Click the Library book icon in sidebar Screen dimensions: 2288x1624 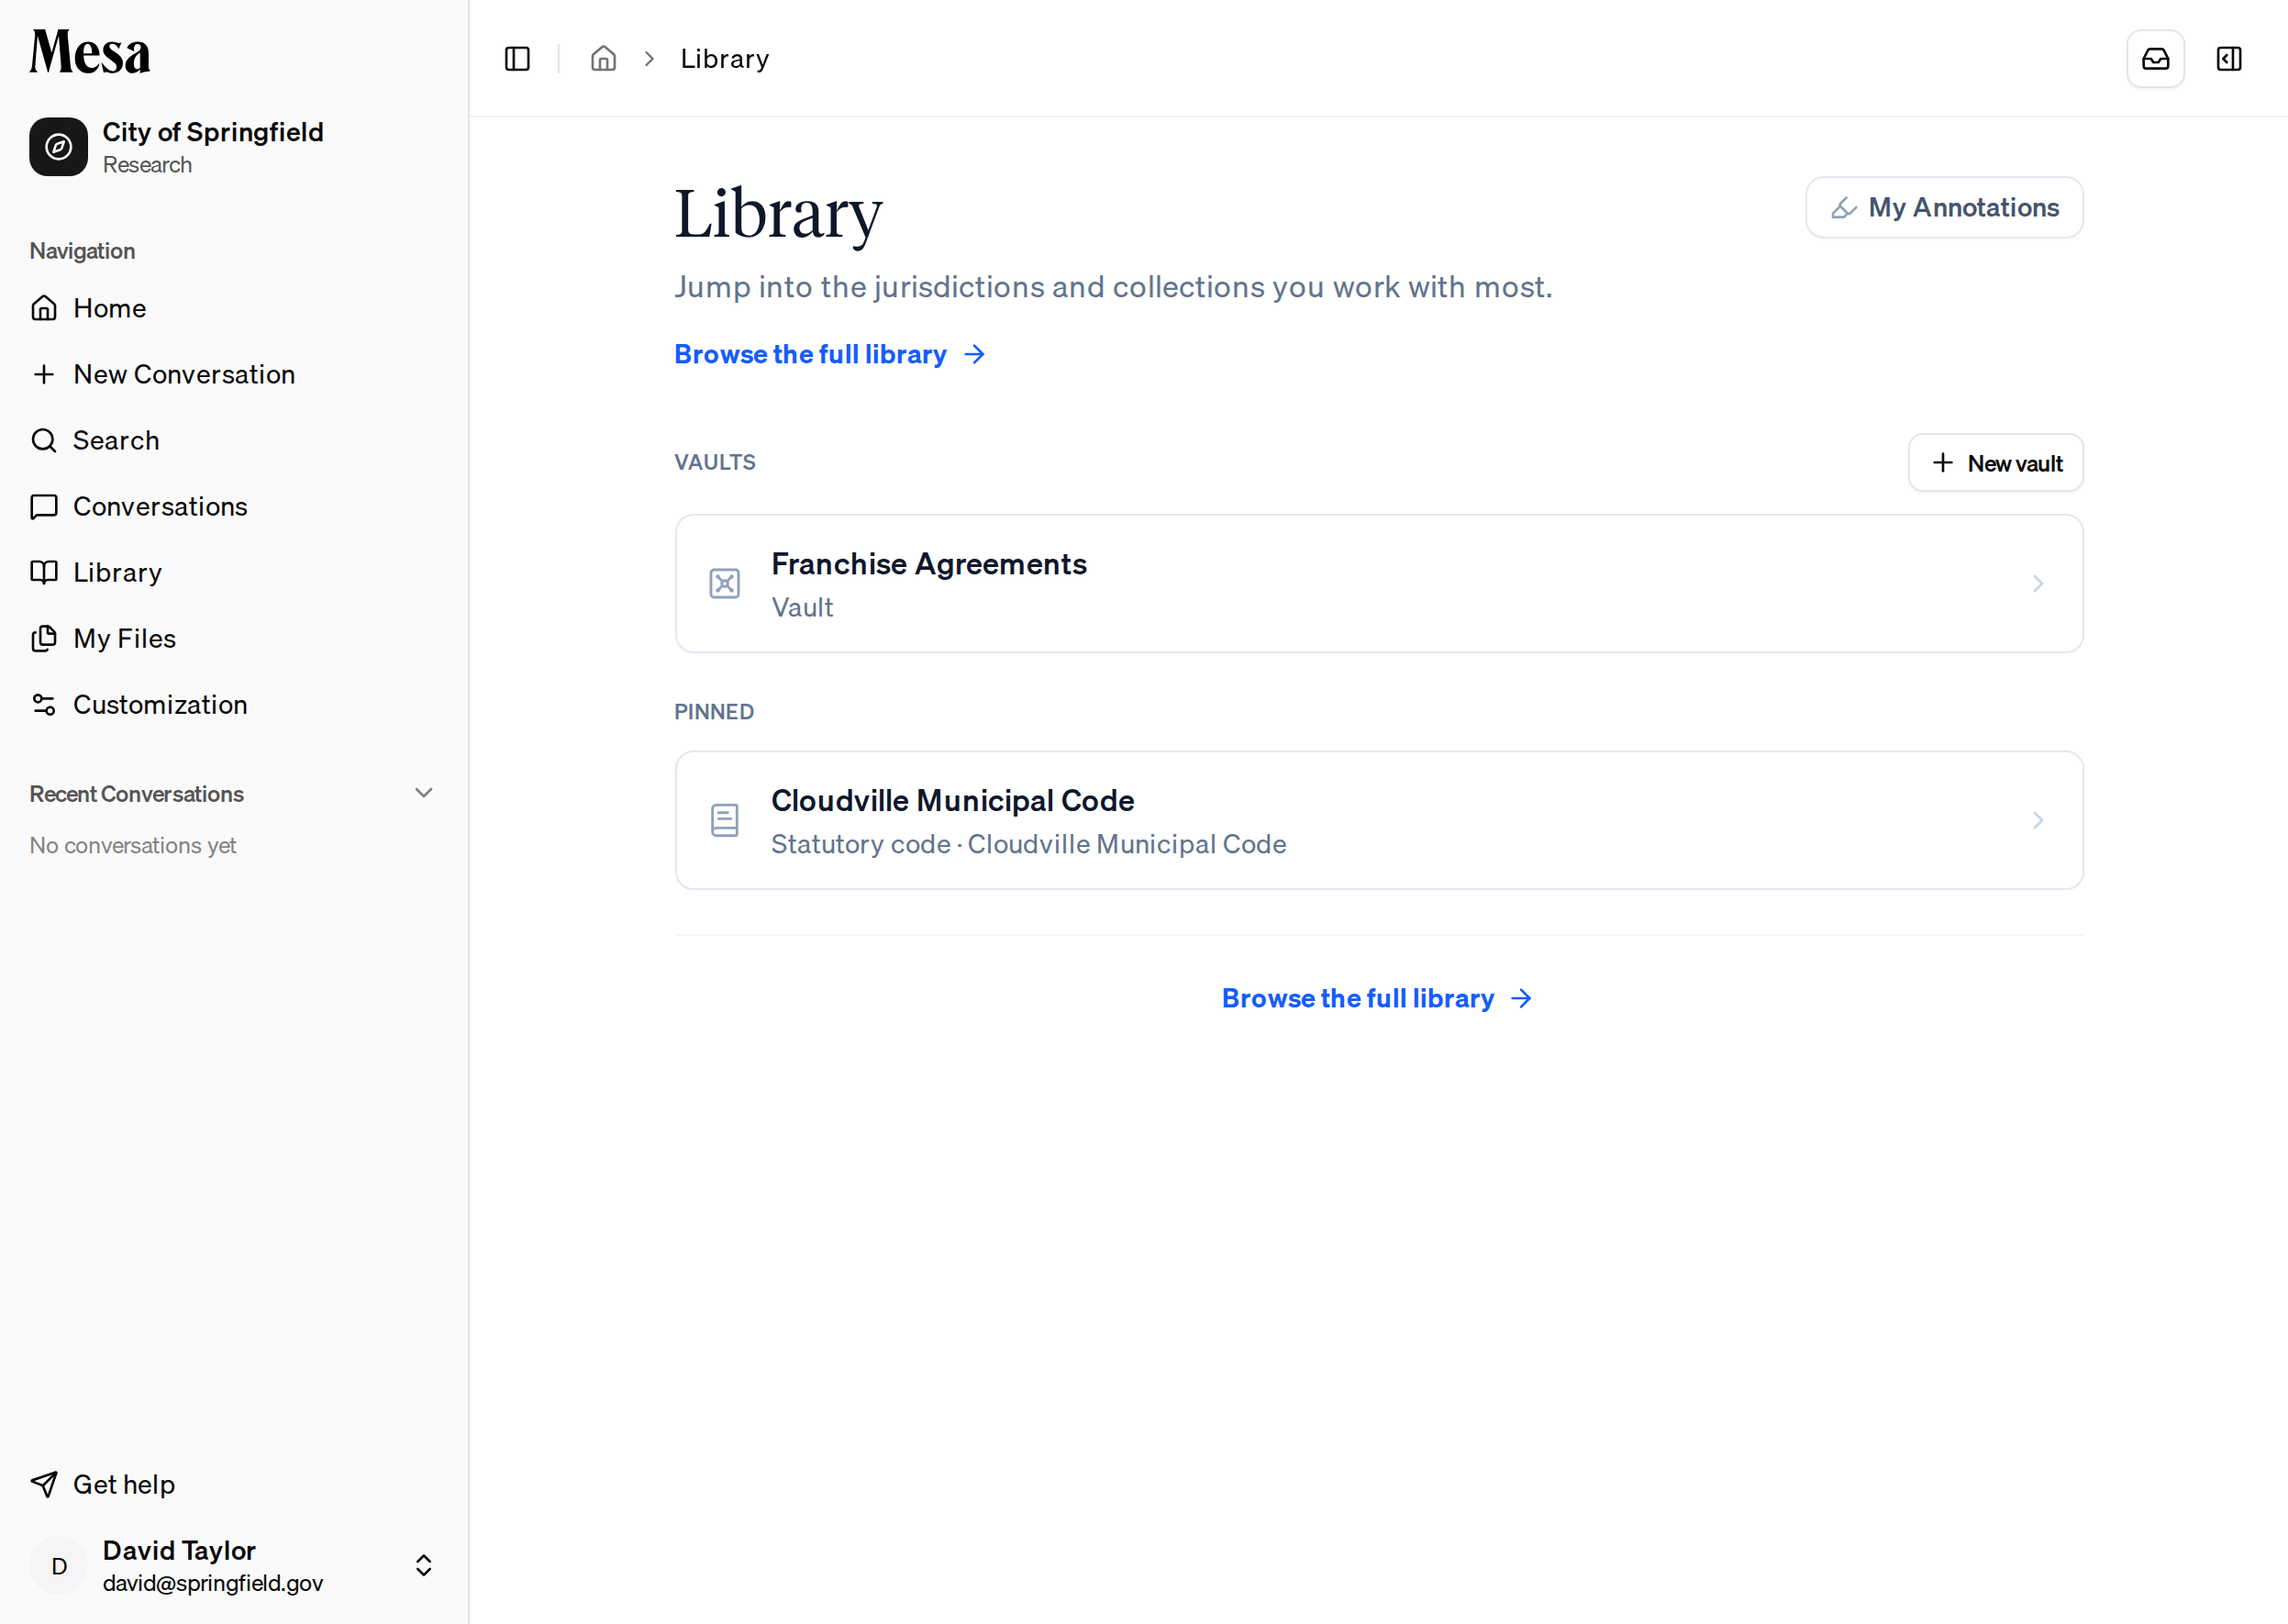[44, 572]
